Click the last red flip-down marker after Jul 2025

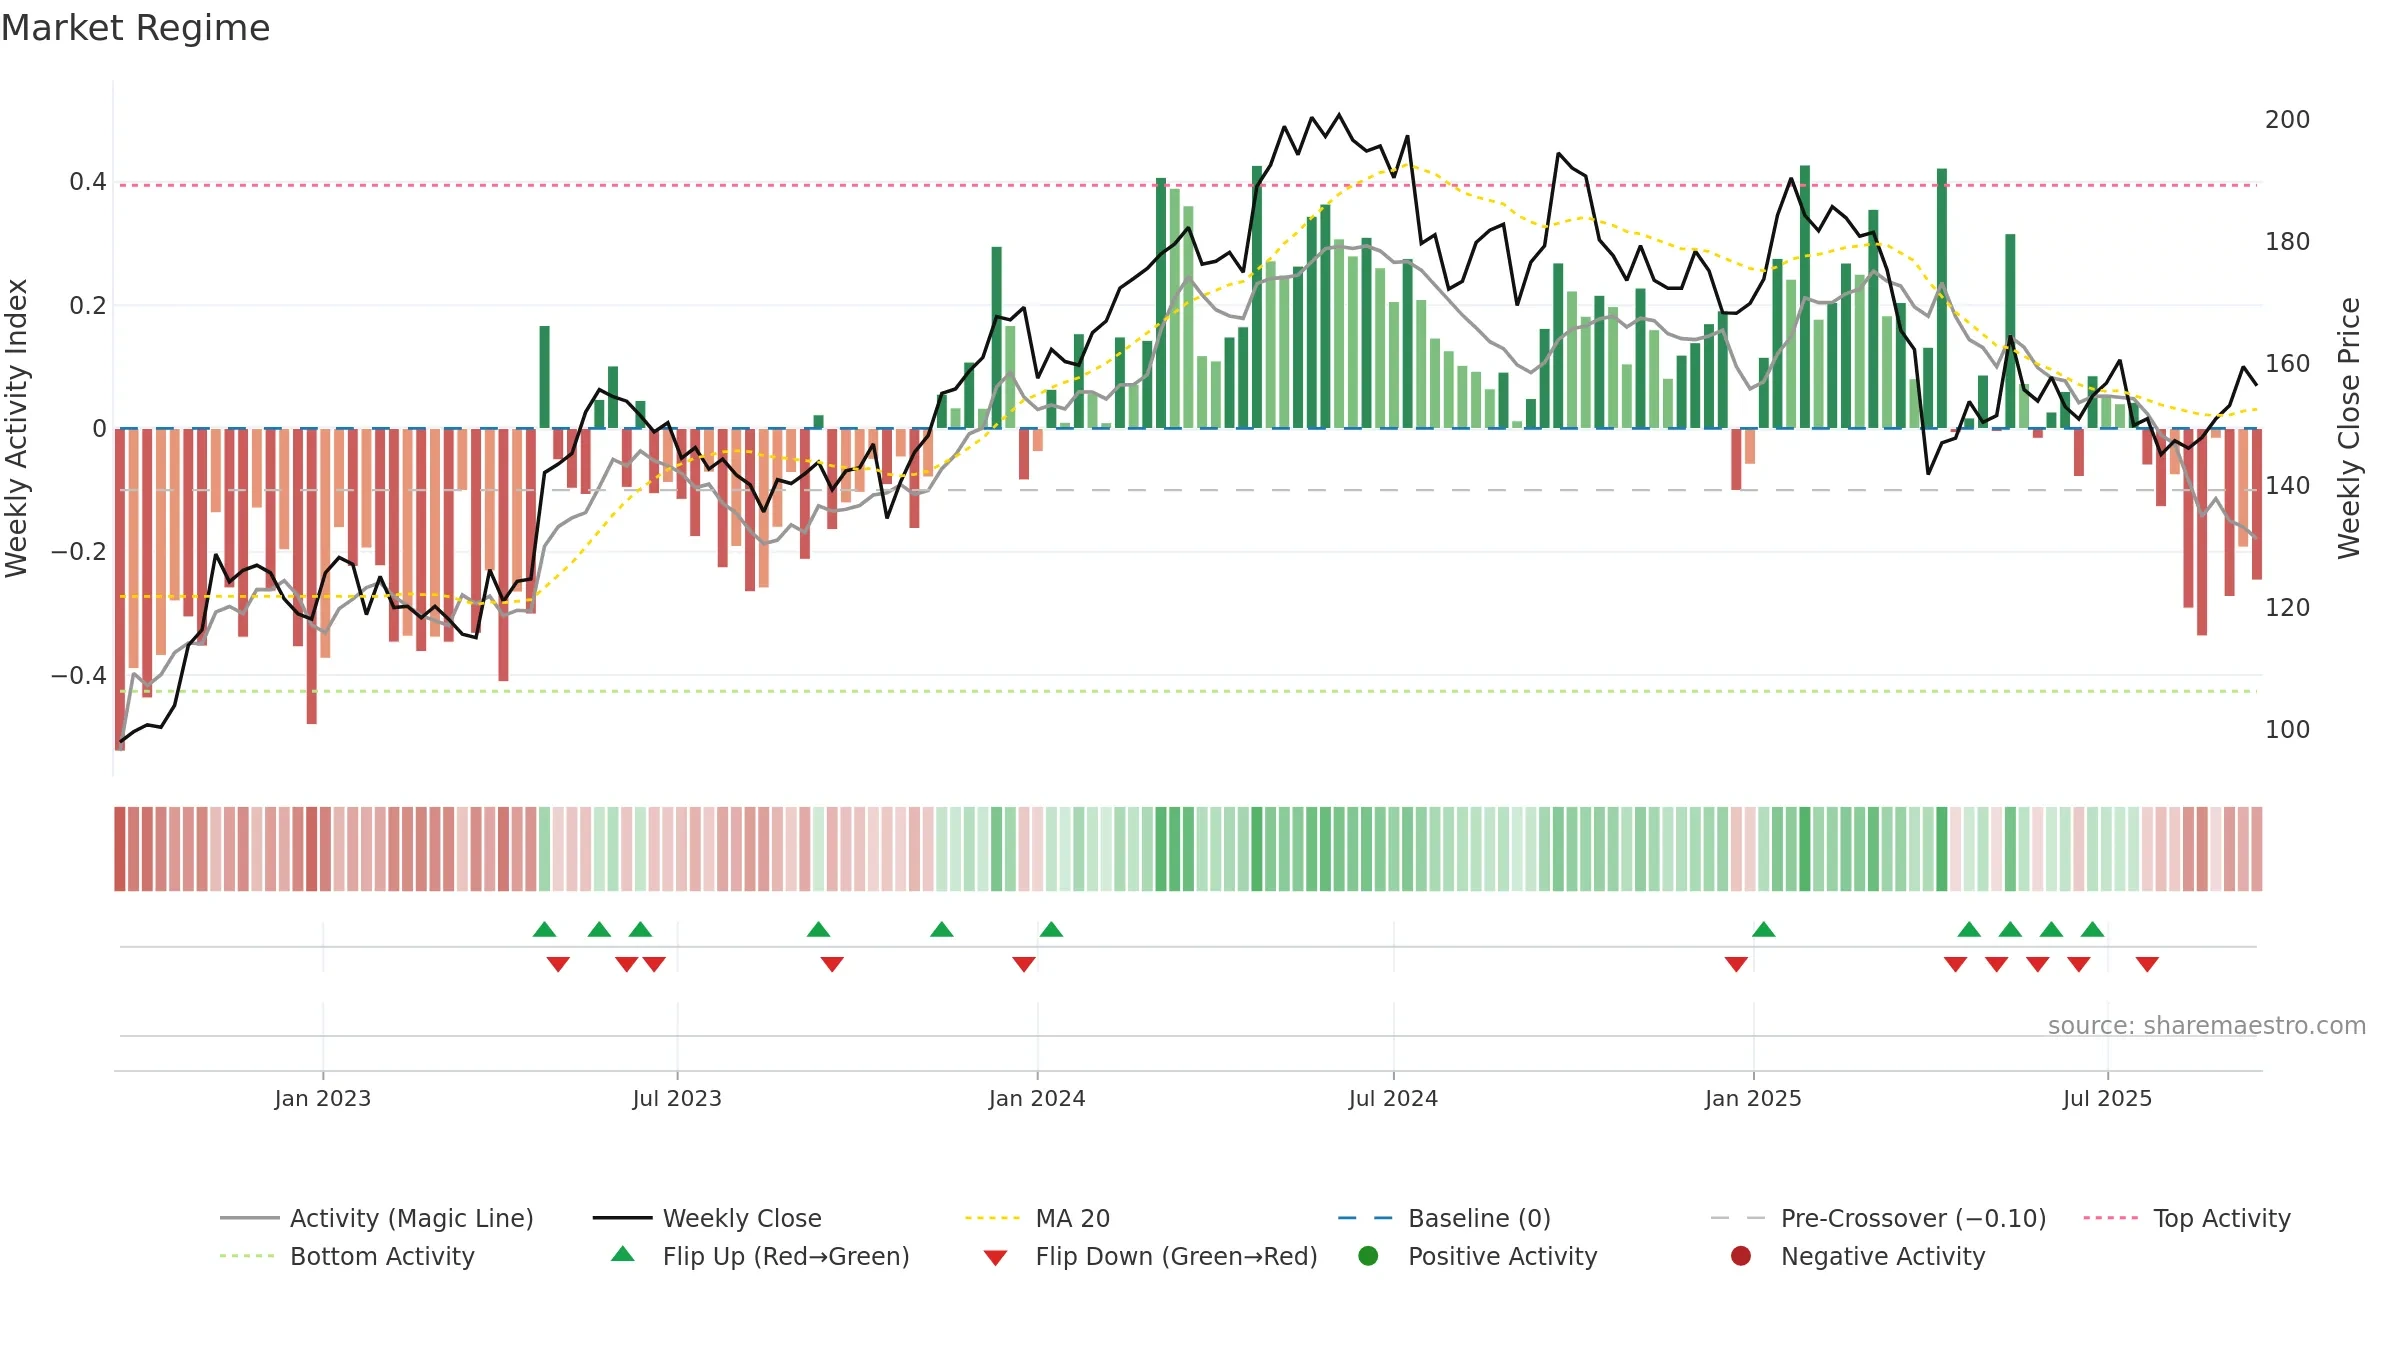click(2147, 964)
